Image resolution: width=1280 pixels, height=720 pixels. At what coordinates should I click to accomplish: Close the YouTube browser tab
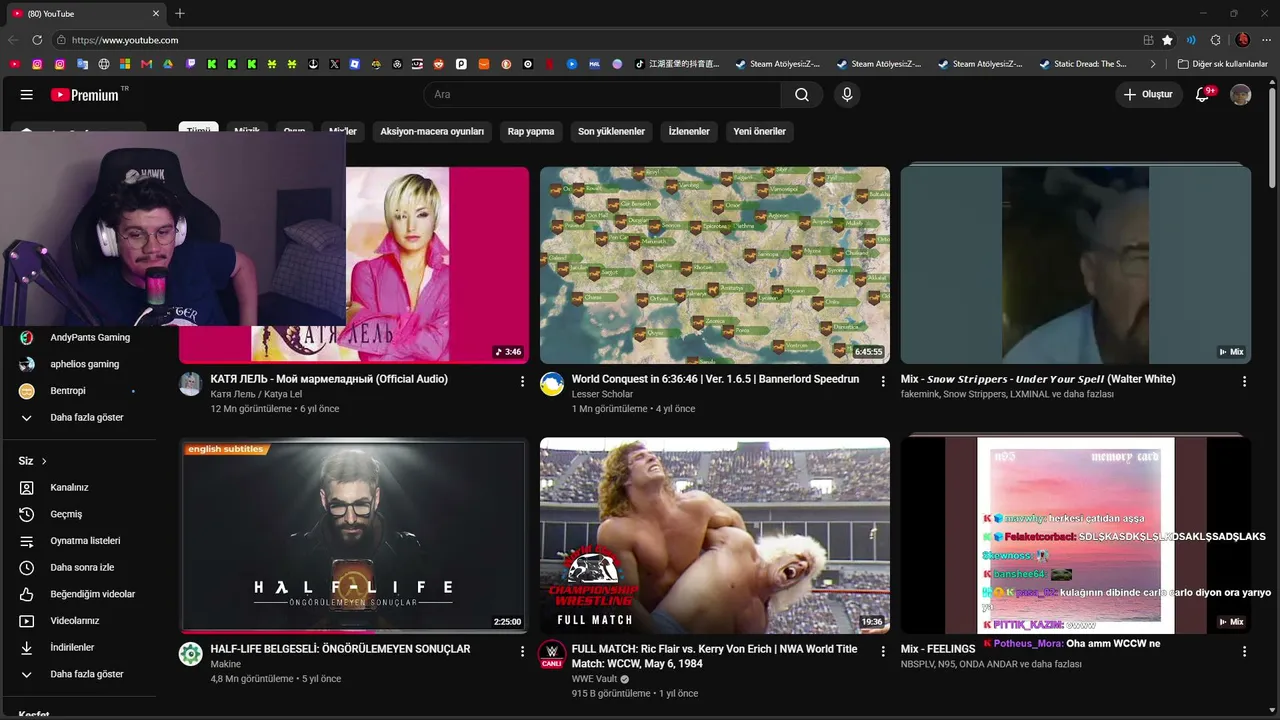click(156, 14)
